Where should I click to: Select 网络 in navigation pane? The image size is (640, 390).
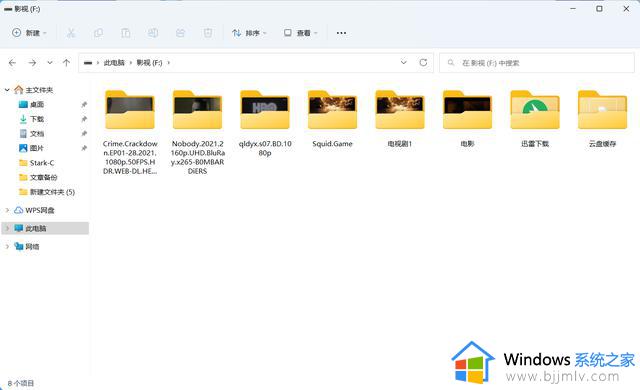click(27, 246)
